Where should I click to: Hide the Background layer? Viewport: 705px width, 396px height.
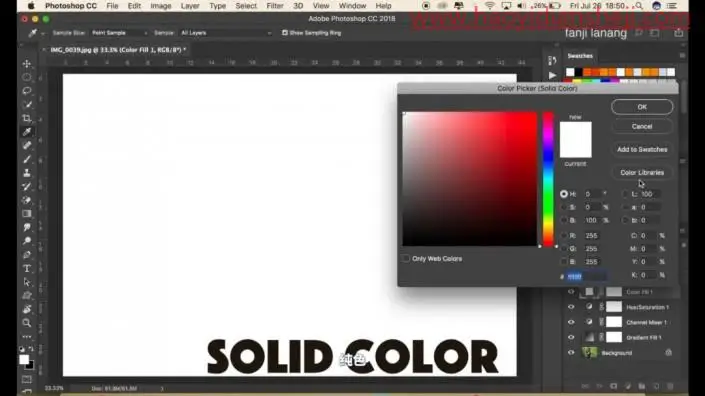pyautogui.click(x=571, y=353)
